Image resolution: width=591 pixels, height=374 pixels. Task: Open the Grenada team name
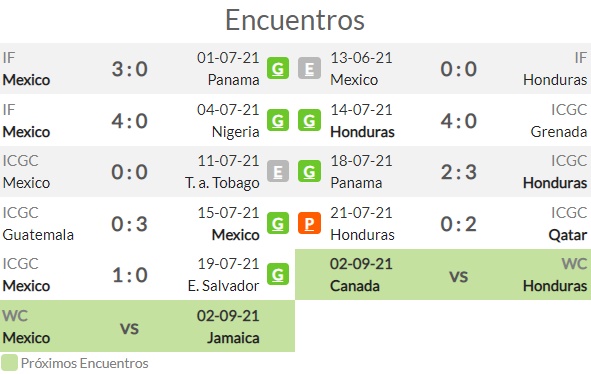(559, 132)
